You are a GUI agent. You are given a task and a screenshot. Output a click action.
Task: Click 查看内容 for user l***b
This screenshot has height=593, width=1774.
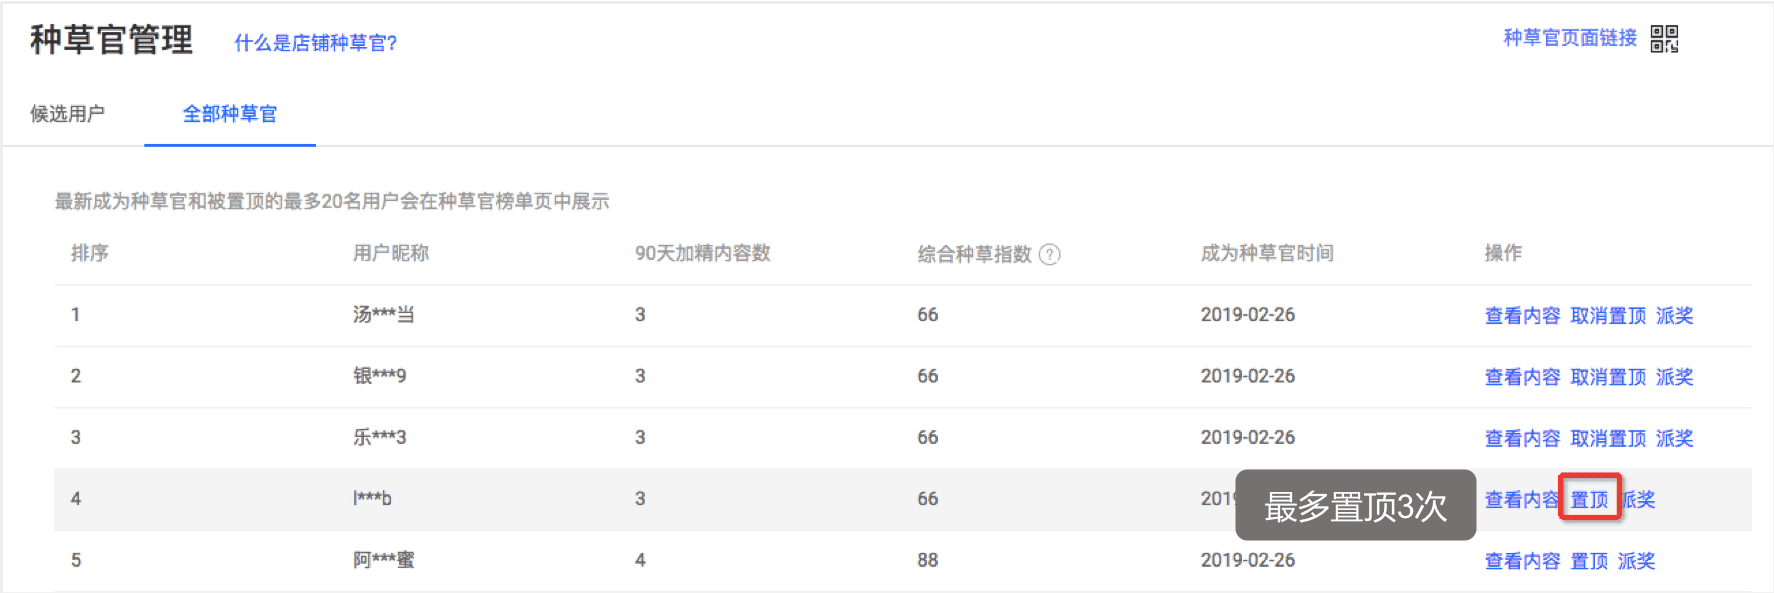1520,500
